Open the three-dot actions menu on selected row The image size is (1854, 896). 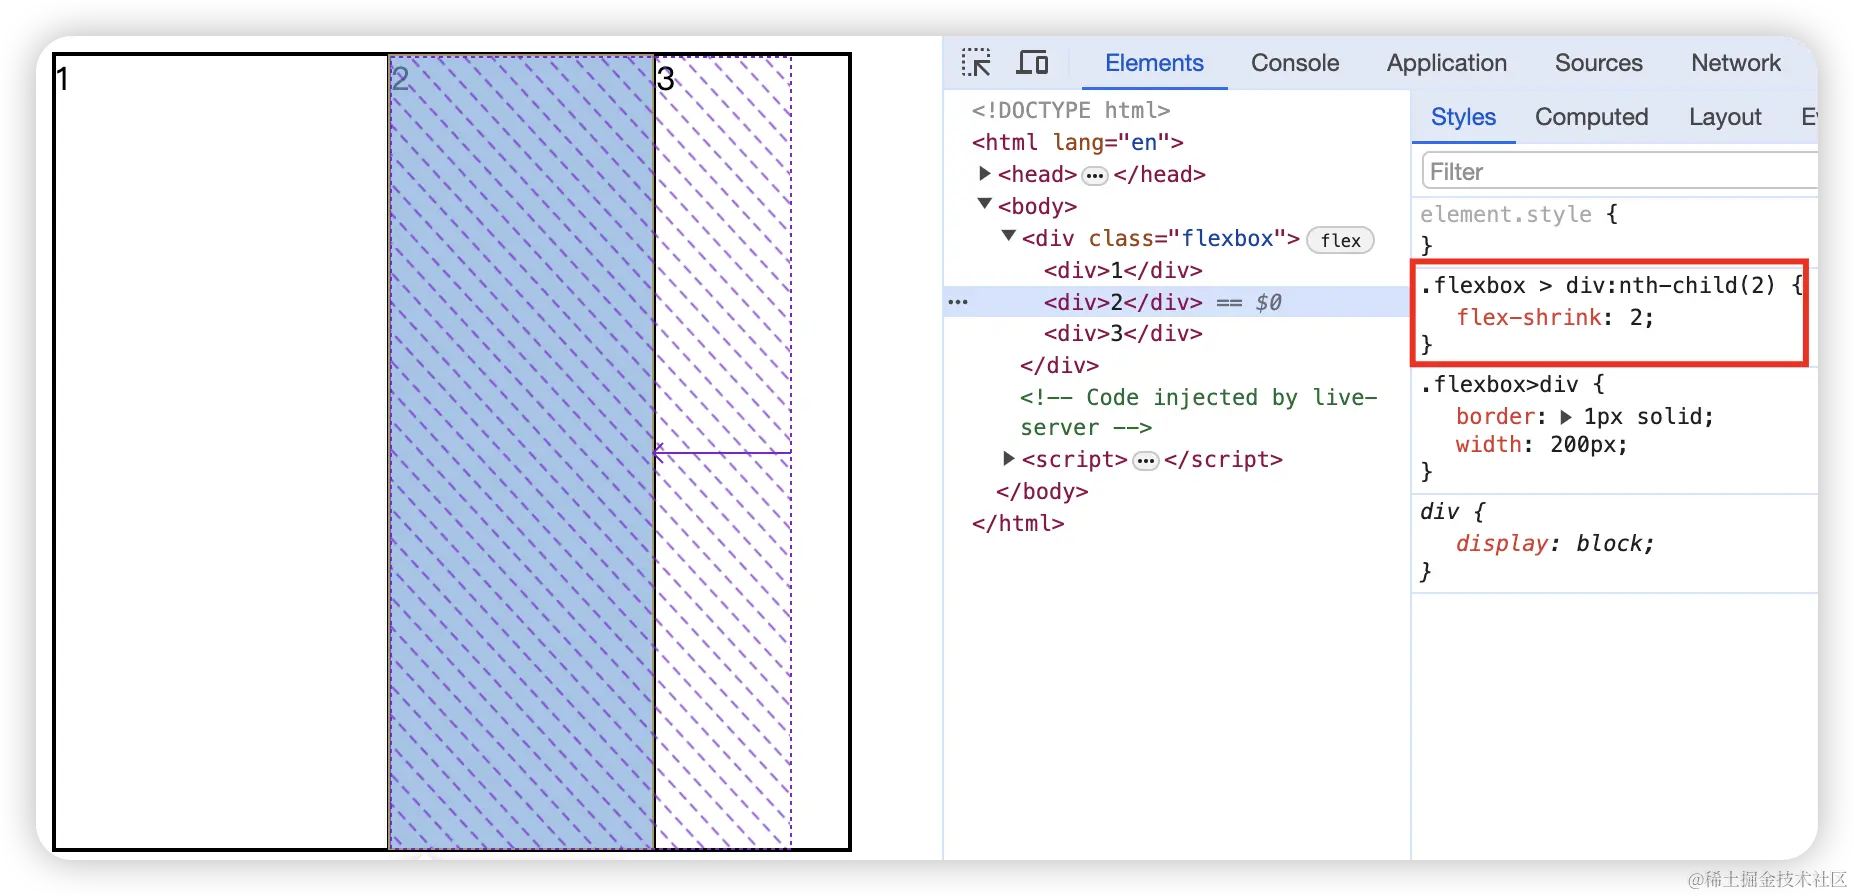point(958,302)
